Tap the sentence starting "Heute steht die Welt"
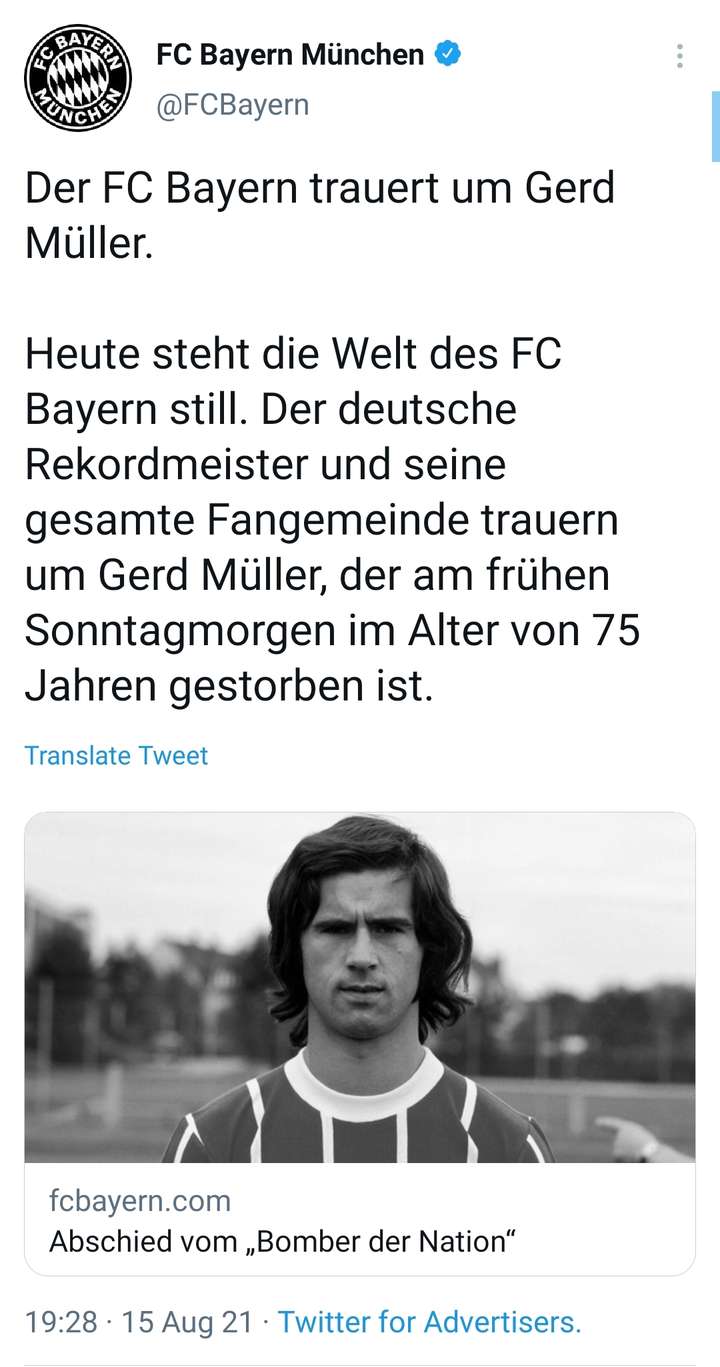This screenshot has width=720, height=1367. coord(293,355)
